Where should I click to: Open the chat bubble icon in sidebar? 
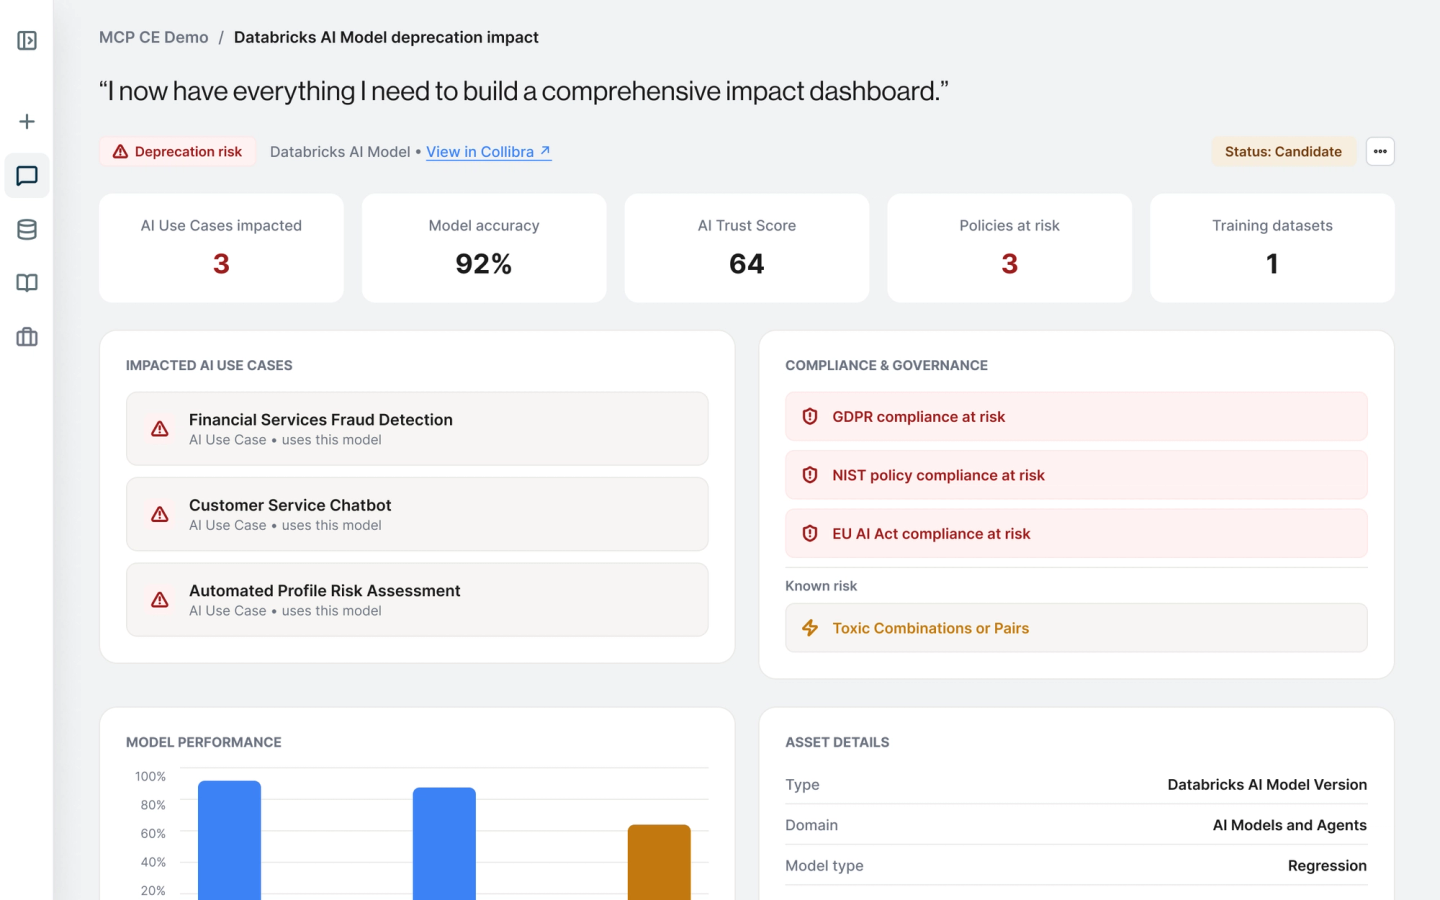pyautogui.click(x=27, y=176)
